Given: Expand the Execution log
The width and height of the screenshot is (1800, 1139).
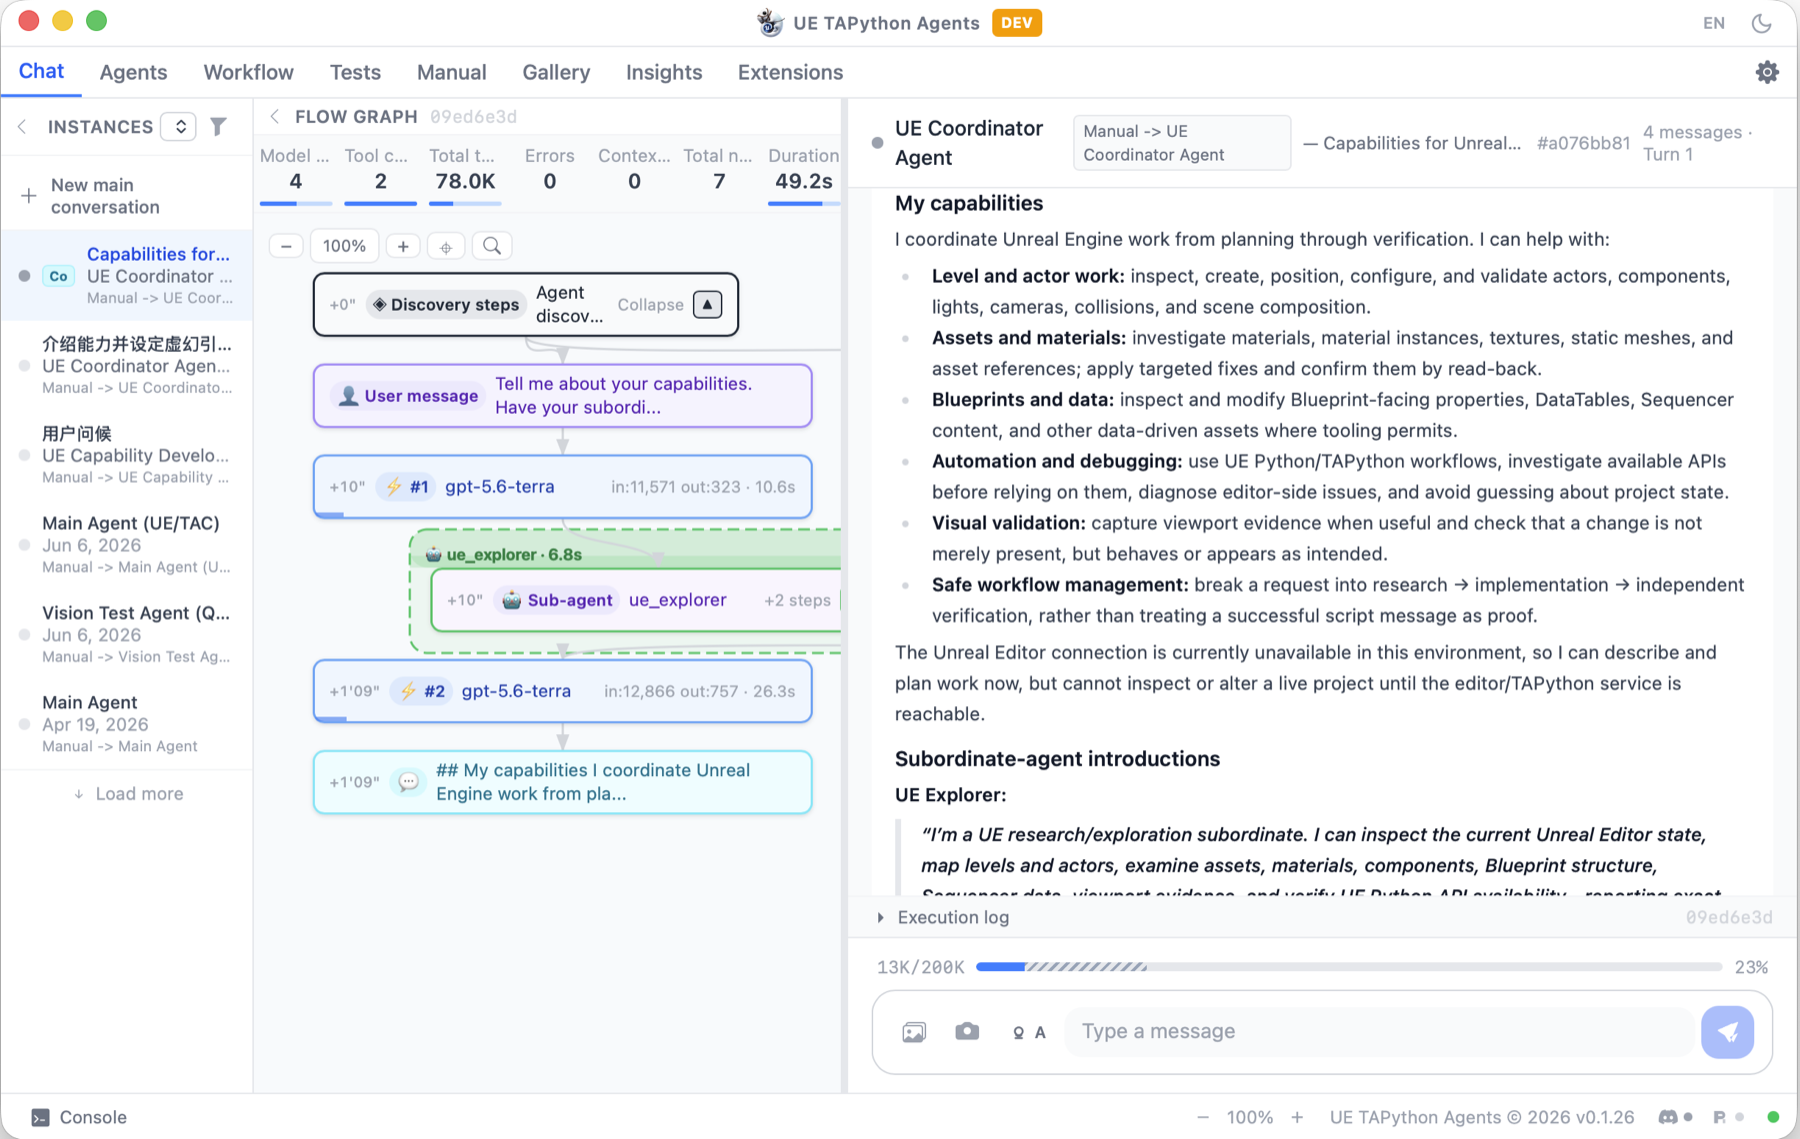Looking at the screenshot, I should click(x=943, y=917).
